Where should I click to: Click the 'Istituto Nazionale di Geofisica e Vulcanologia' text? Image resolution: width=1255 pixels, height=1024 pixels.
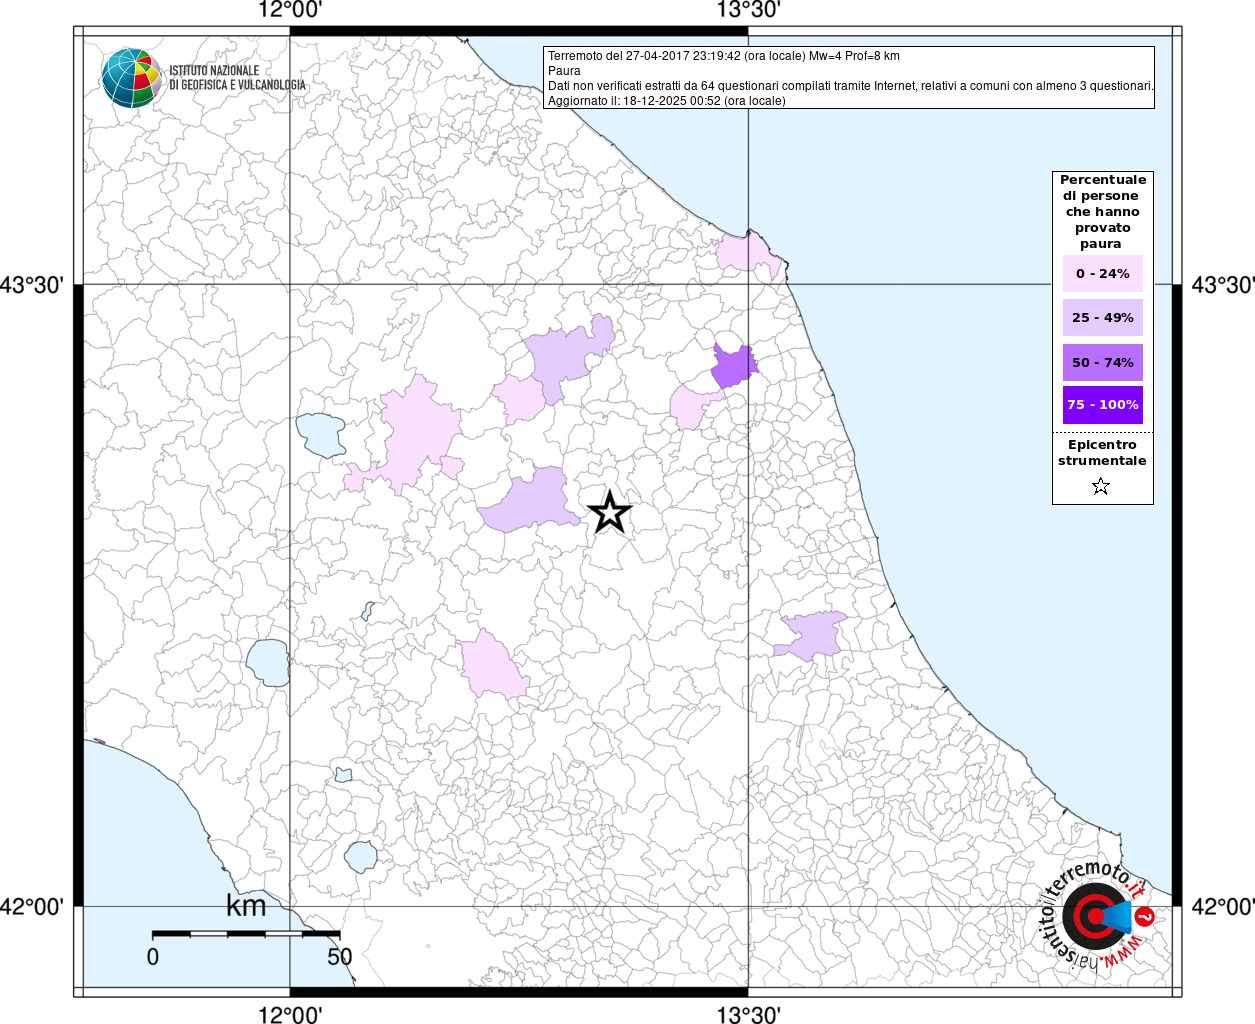point(237,78)
